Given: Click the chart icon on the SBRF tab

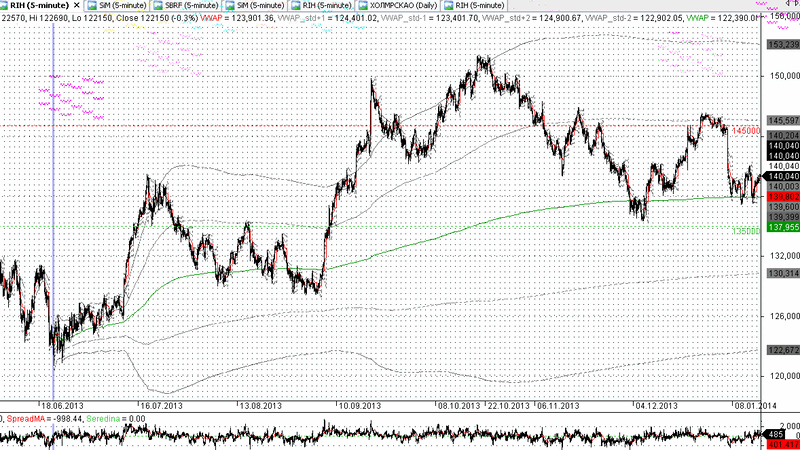Looking at the screenshot, I should 158,5.
